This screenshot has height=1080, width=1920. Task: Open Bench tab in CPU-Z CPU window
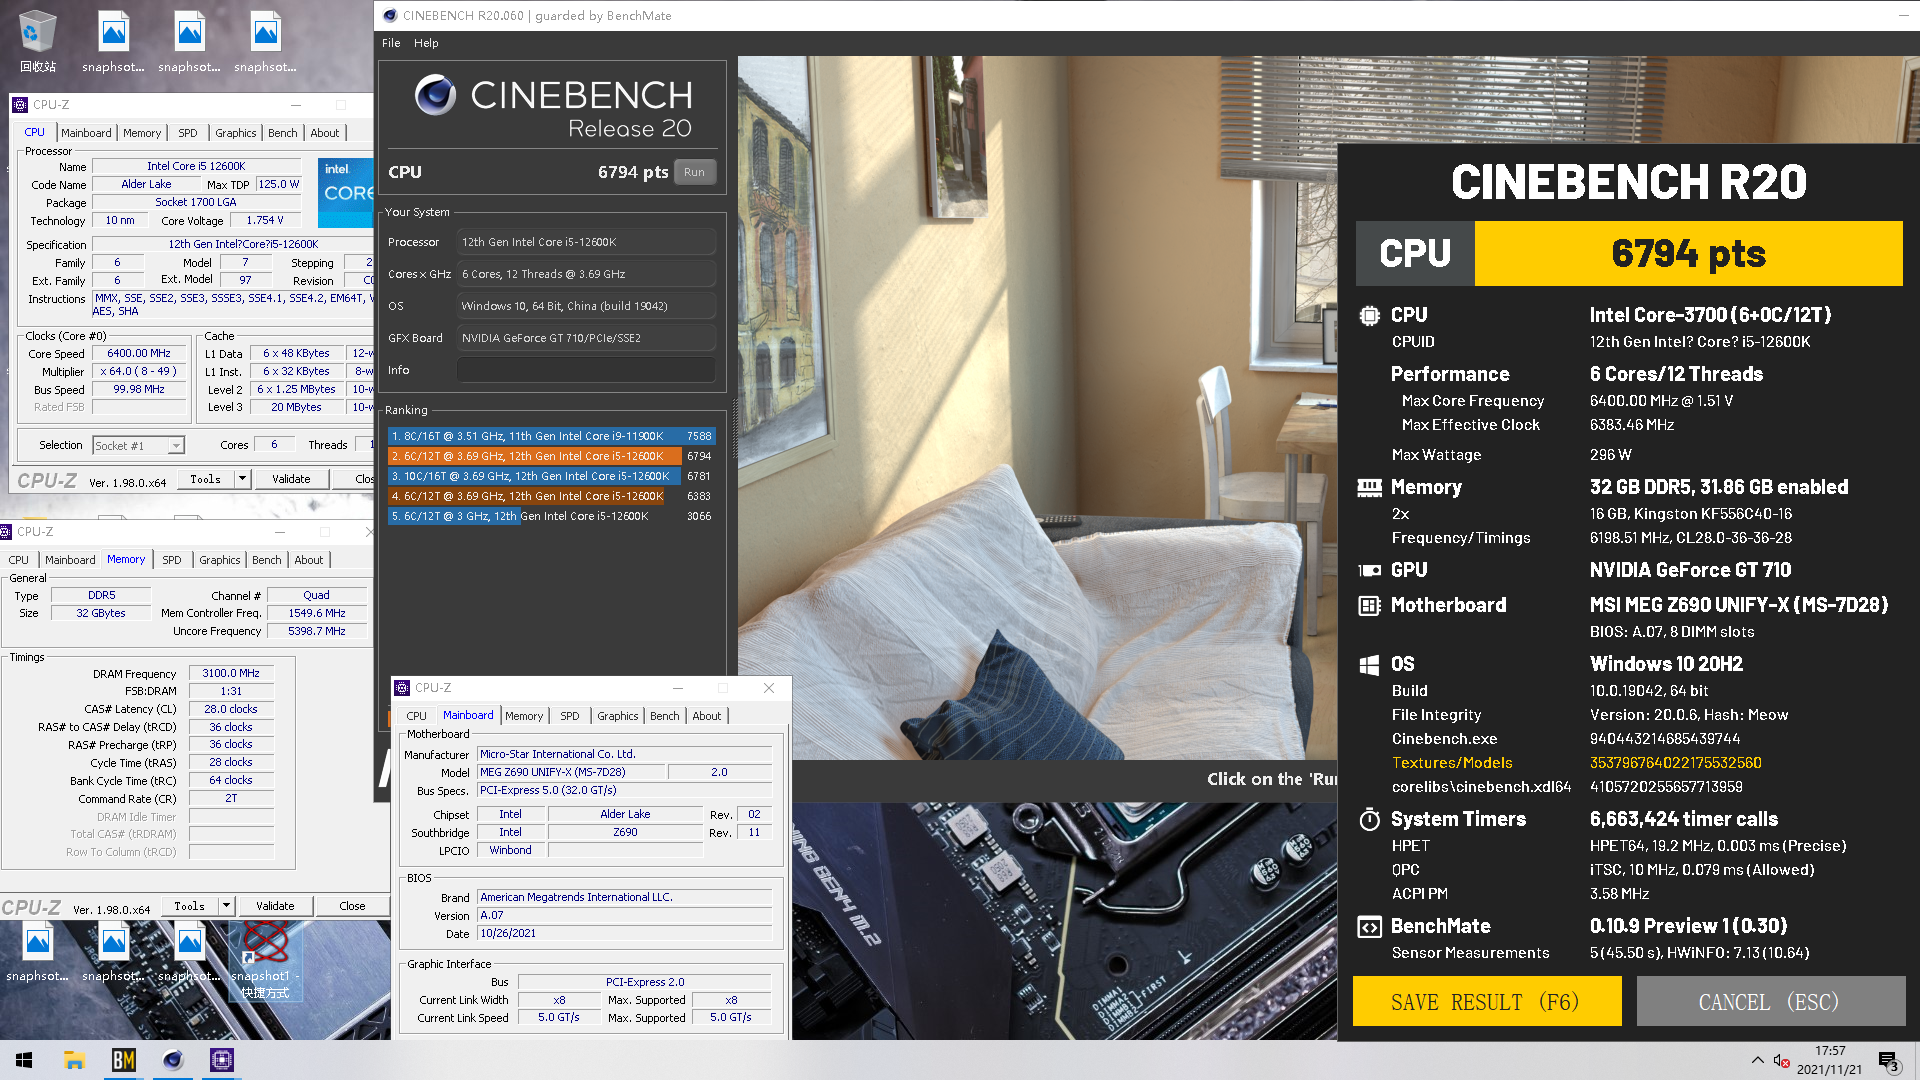point(283,133)
